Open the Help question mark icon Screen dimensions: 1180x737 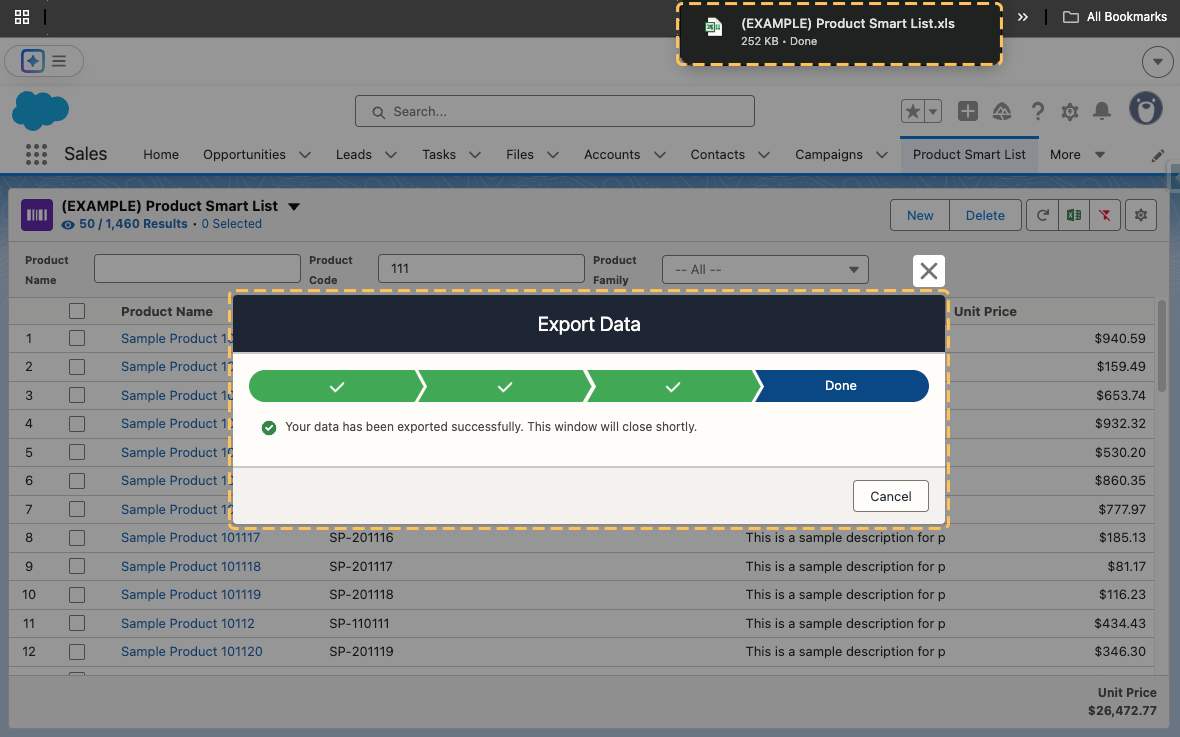1038,111
